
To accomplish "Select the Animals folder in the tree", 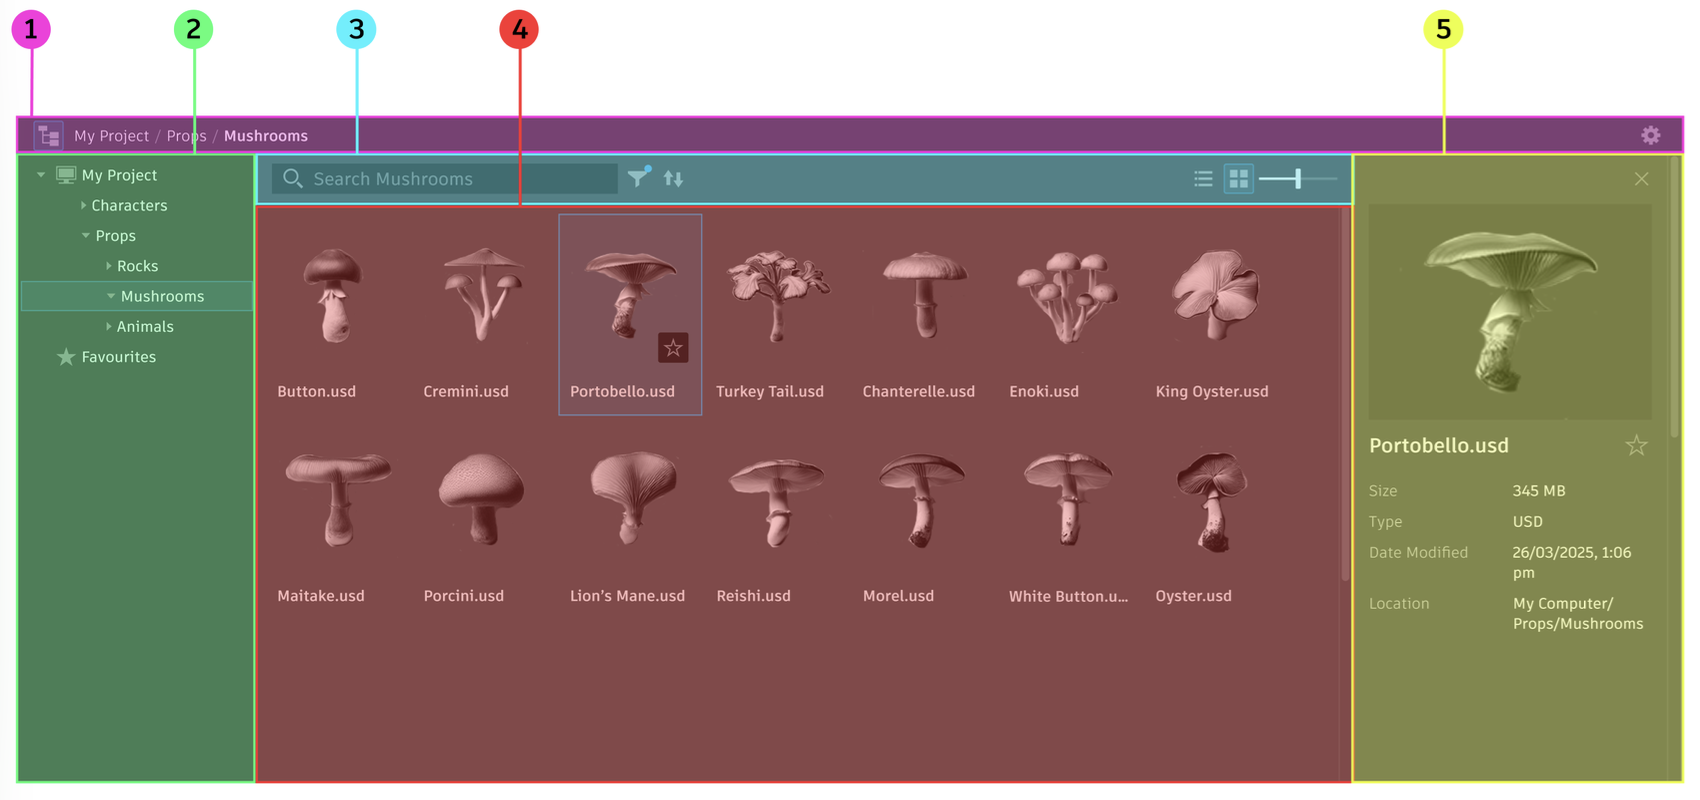I will (x=145, y=327).
